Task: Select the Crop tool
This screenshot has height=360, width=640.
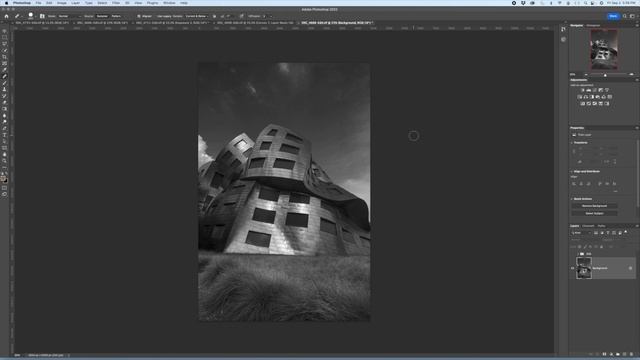Action: point(4,57)
